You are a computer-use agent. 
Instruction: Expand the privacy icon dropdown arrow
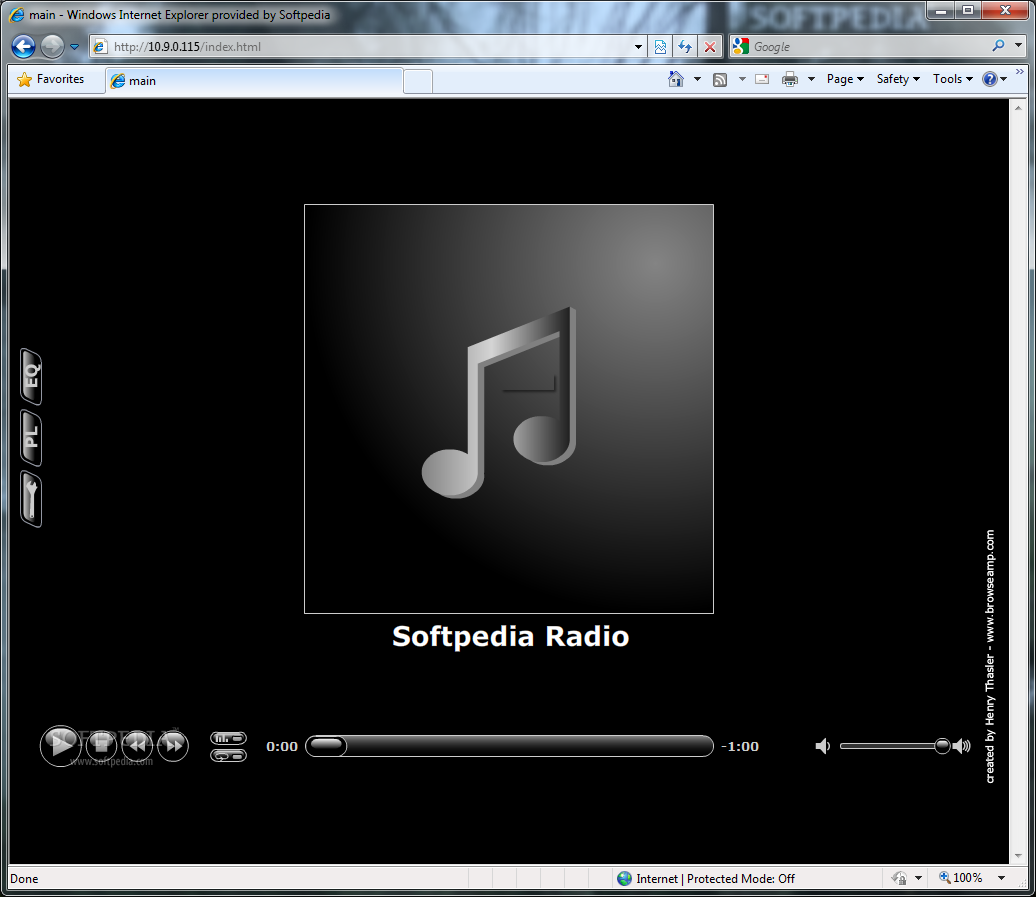point(918,879)
